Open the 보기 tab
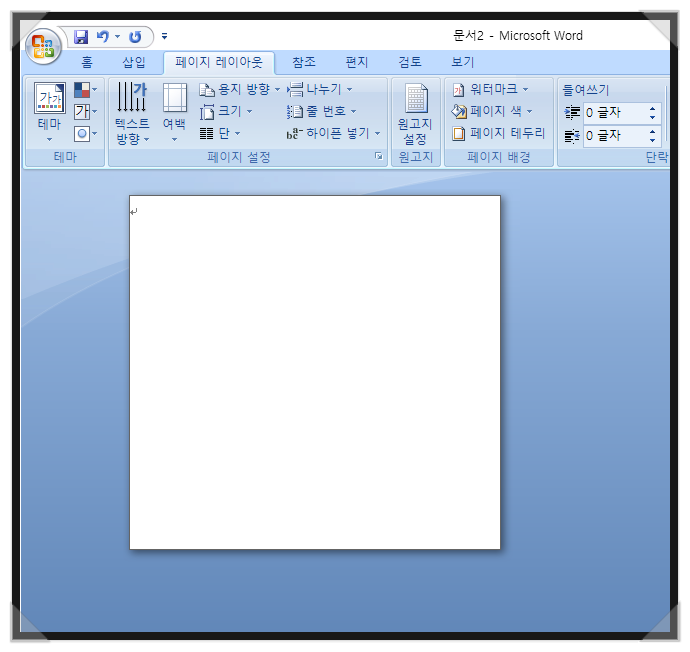This screenshot has width=690, height=652. click(x=463, y=62)
